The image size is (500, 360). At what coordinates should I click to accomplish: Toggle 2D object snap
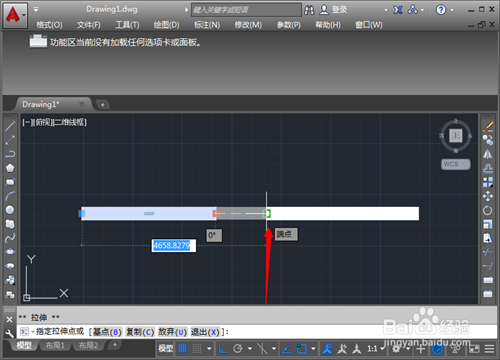pyautogui.click(x=302, y=349)
